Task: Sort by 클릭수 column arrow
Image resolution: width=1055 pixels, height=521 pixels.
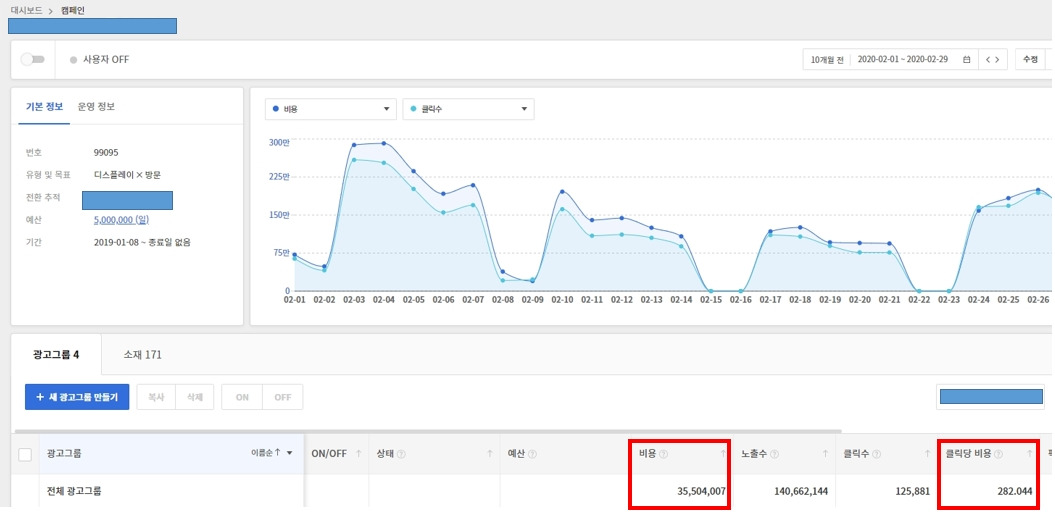Action: coord(927,454)
